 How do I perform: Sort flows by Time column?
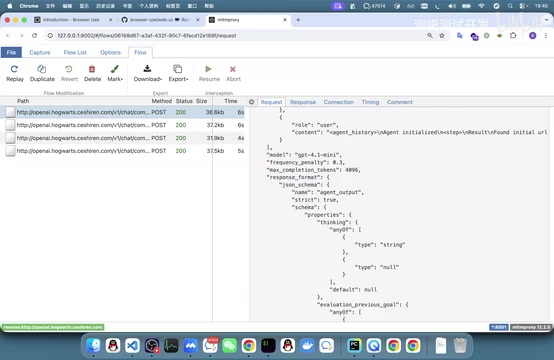(231, 101)
